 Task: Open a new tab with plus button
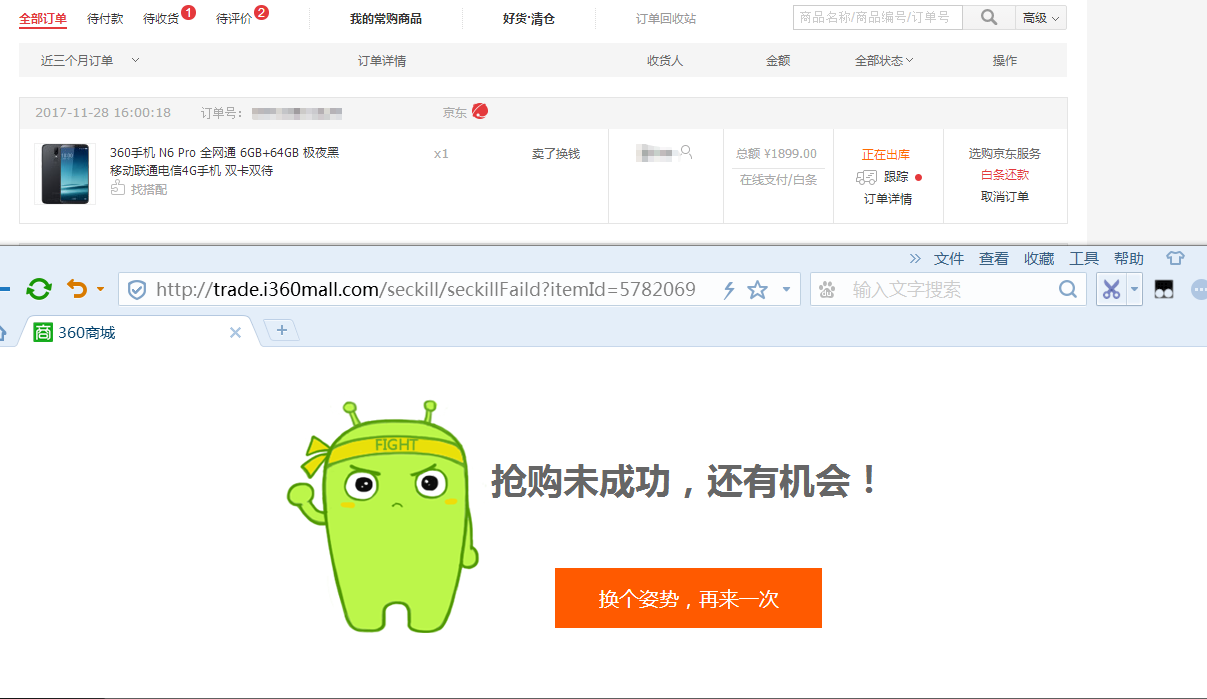click(282, 330)
